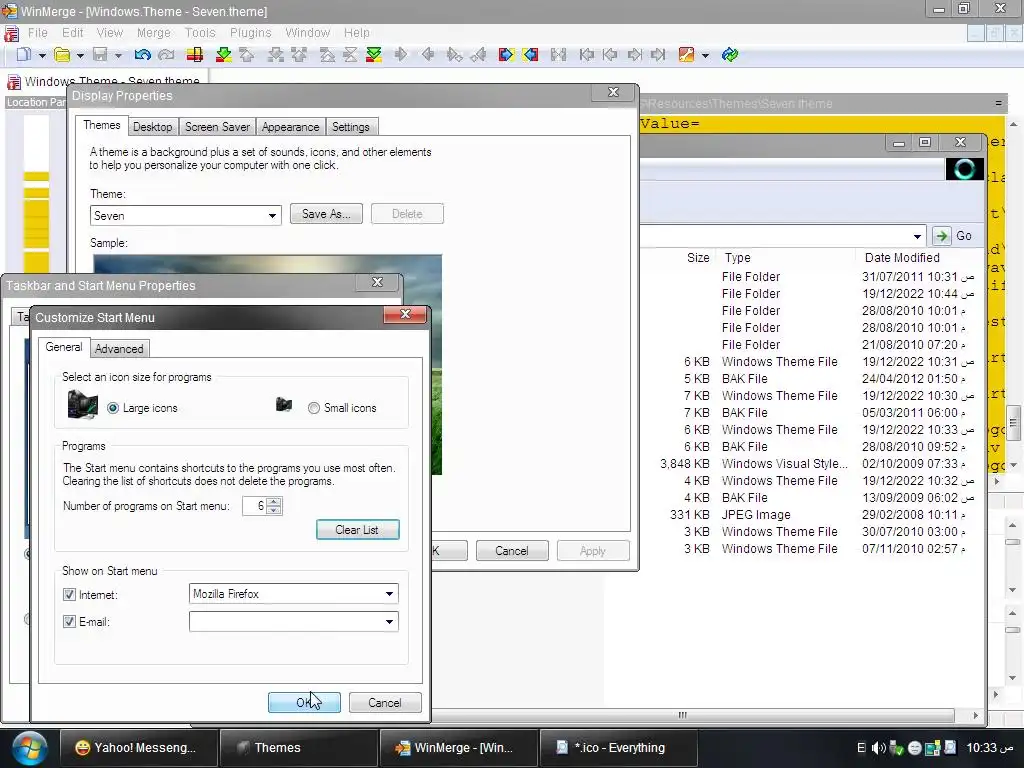Select the Large icons radio button
The image size is (1024, 768).
(x=113, y=408)
